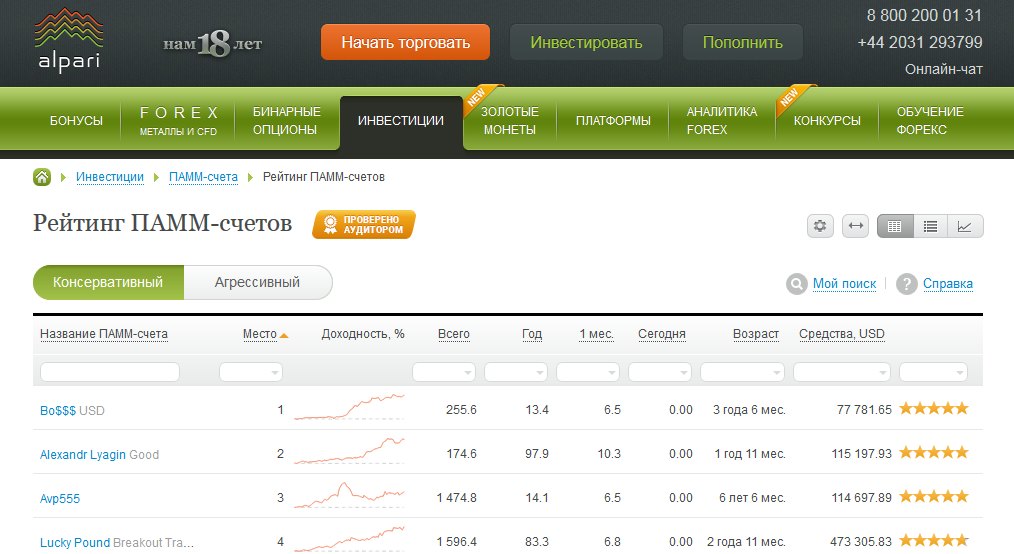Open the Место filter dropdown

point(251,372)
